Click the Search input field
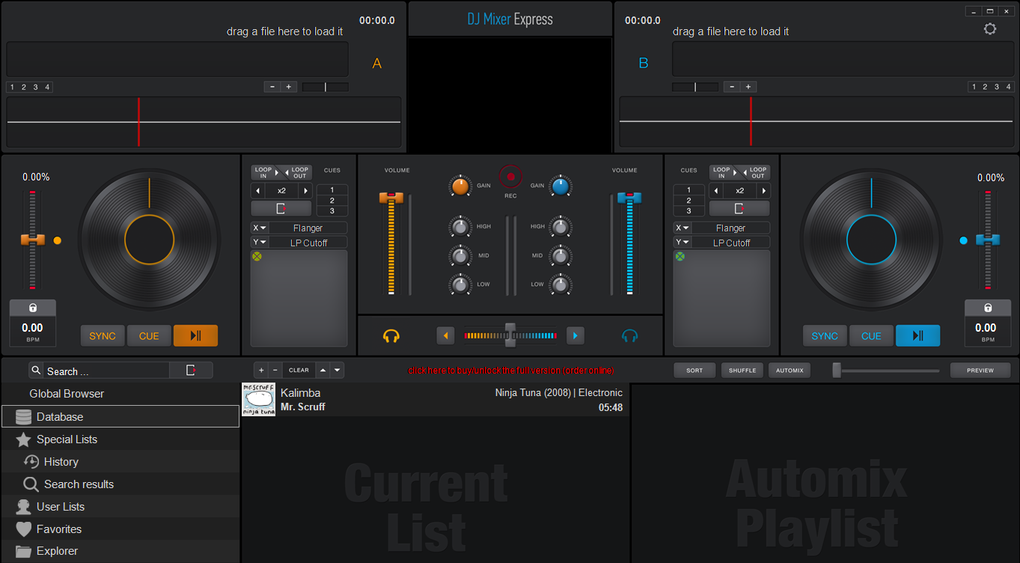Viewport: 1020px width, 563px height. point(107,371)
